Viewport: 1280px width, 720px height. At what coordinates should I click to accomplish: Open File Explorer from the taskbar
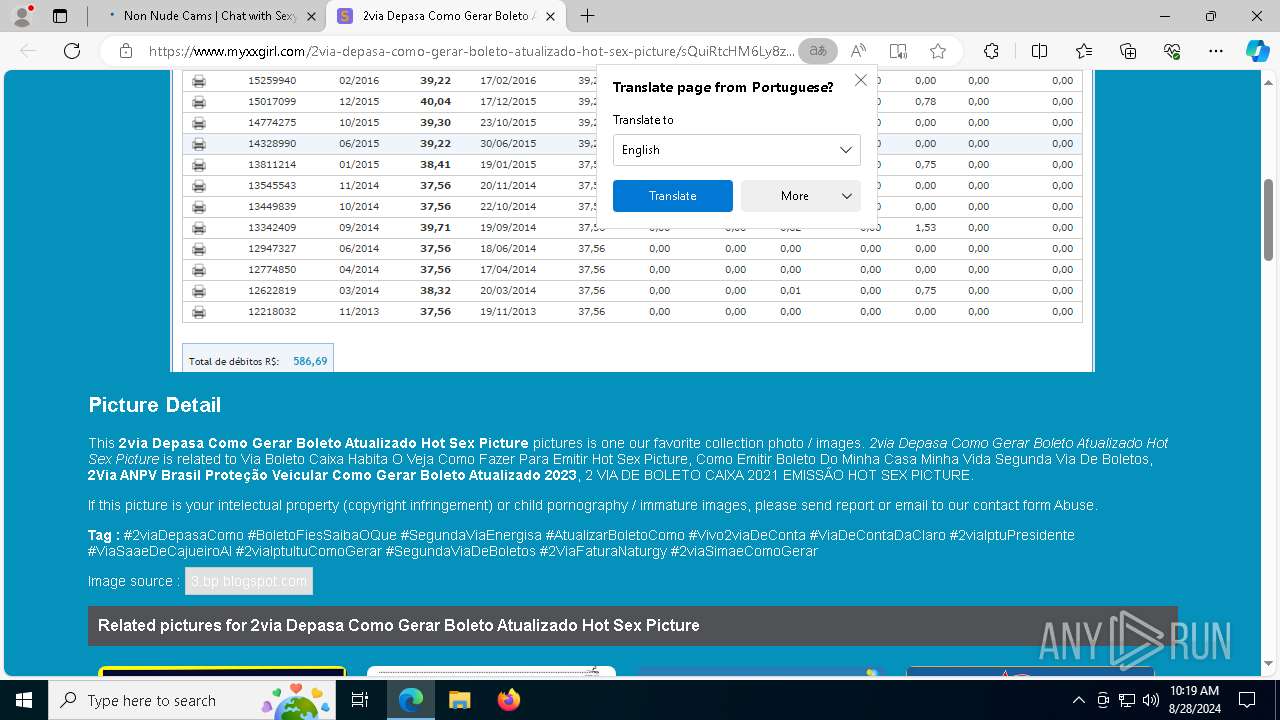pyautogui.click(x=459, y=700)
